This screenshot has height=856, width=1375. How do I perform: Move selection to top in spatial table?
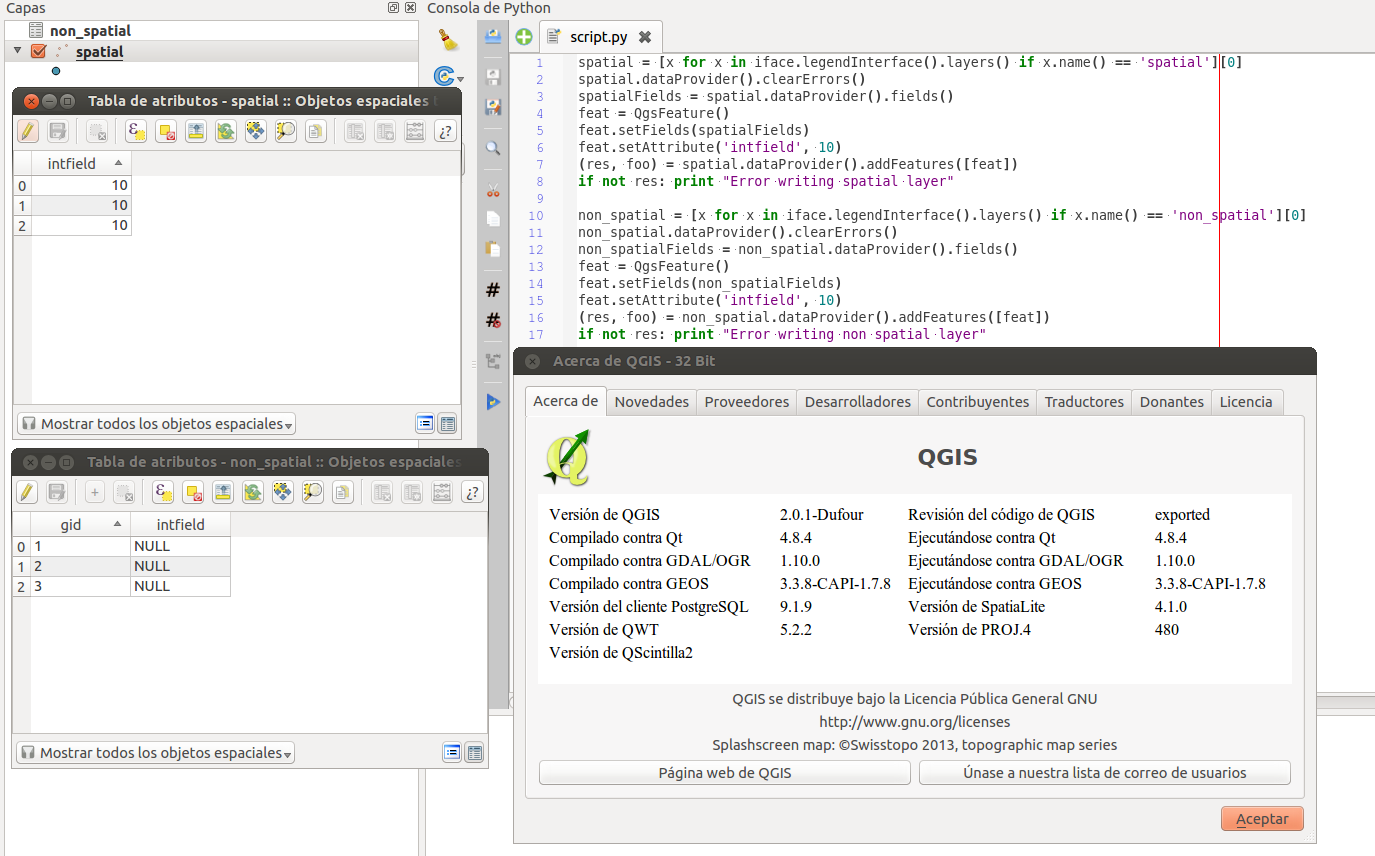(196, 131)
